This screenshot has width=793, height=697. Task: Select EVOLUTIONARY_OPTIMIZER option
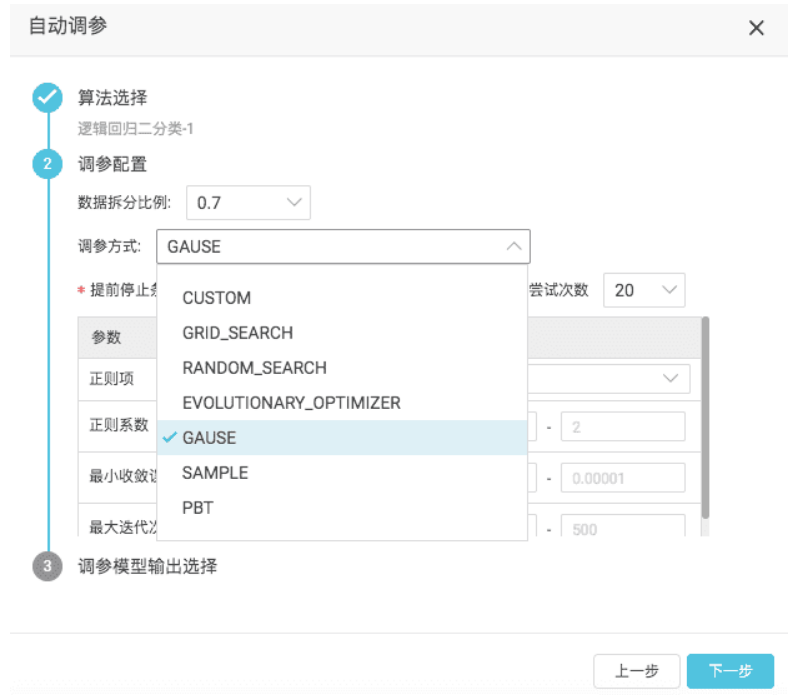click(342, 403)
